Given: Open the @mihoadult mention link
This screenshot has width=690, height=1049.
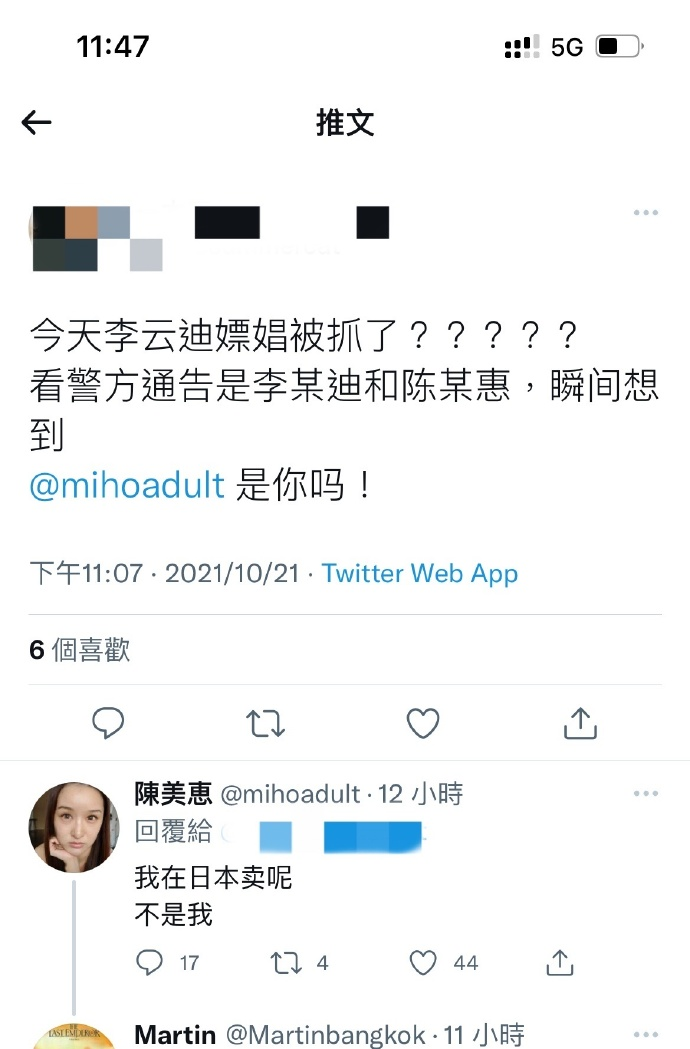Looking at the screenshot, I should coord(127,485).
